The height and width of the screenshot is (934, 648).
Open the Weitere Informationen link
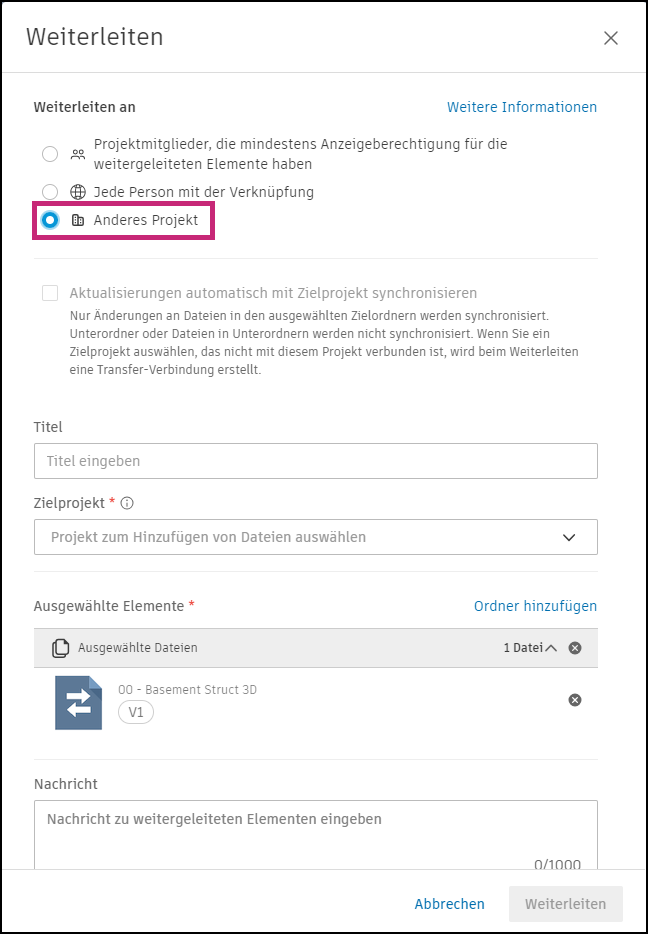521,107
